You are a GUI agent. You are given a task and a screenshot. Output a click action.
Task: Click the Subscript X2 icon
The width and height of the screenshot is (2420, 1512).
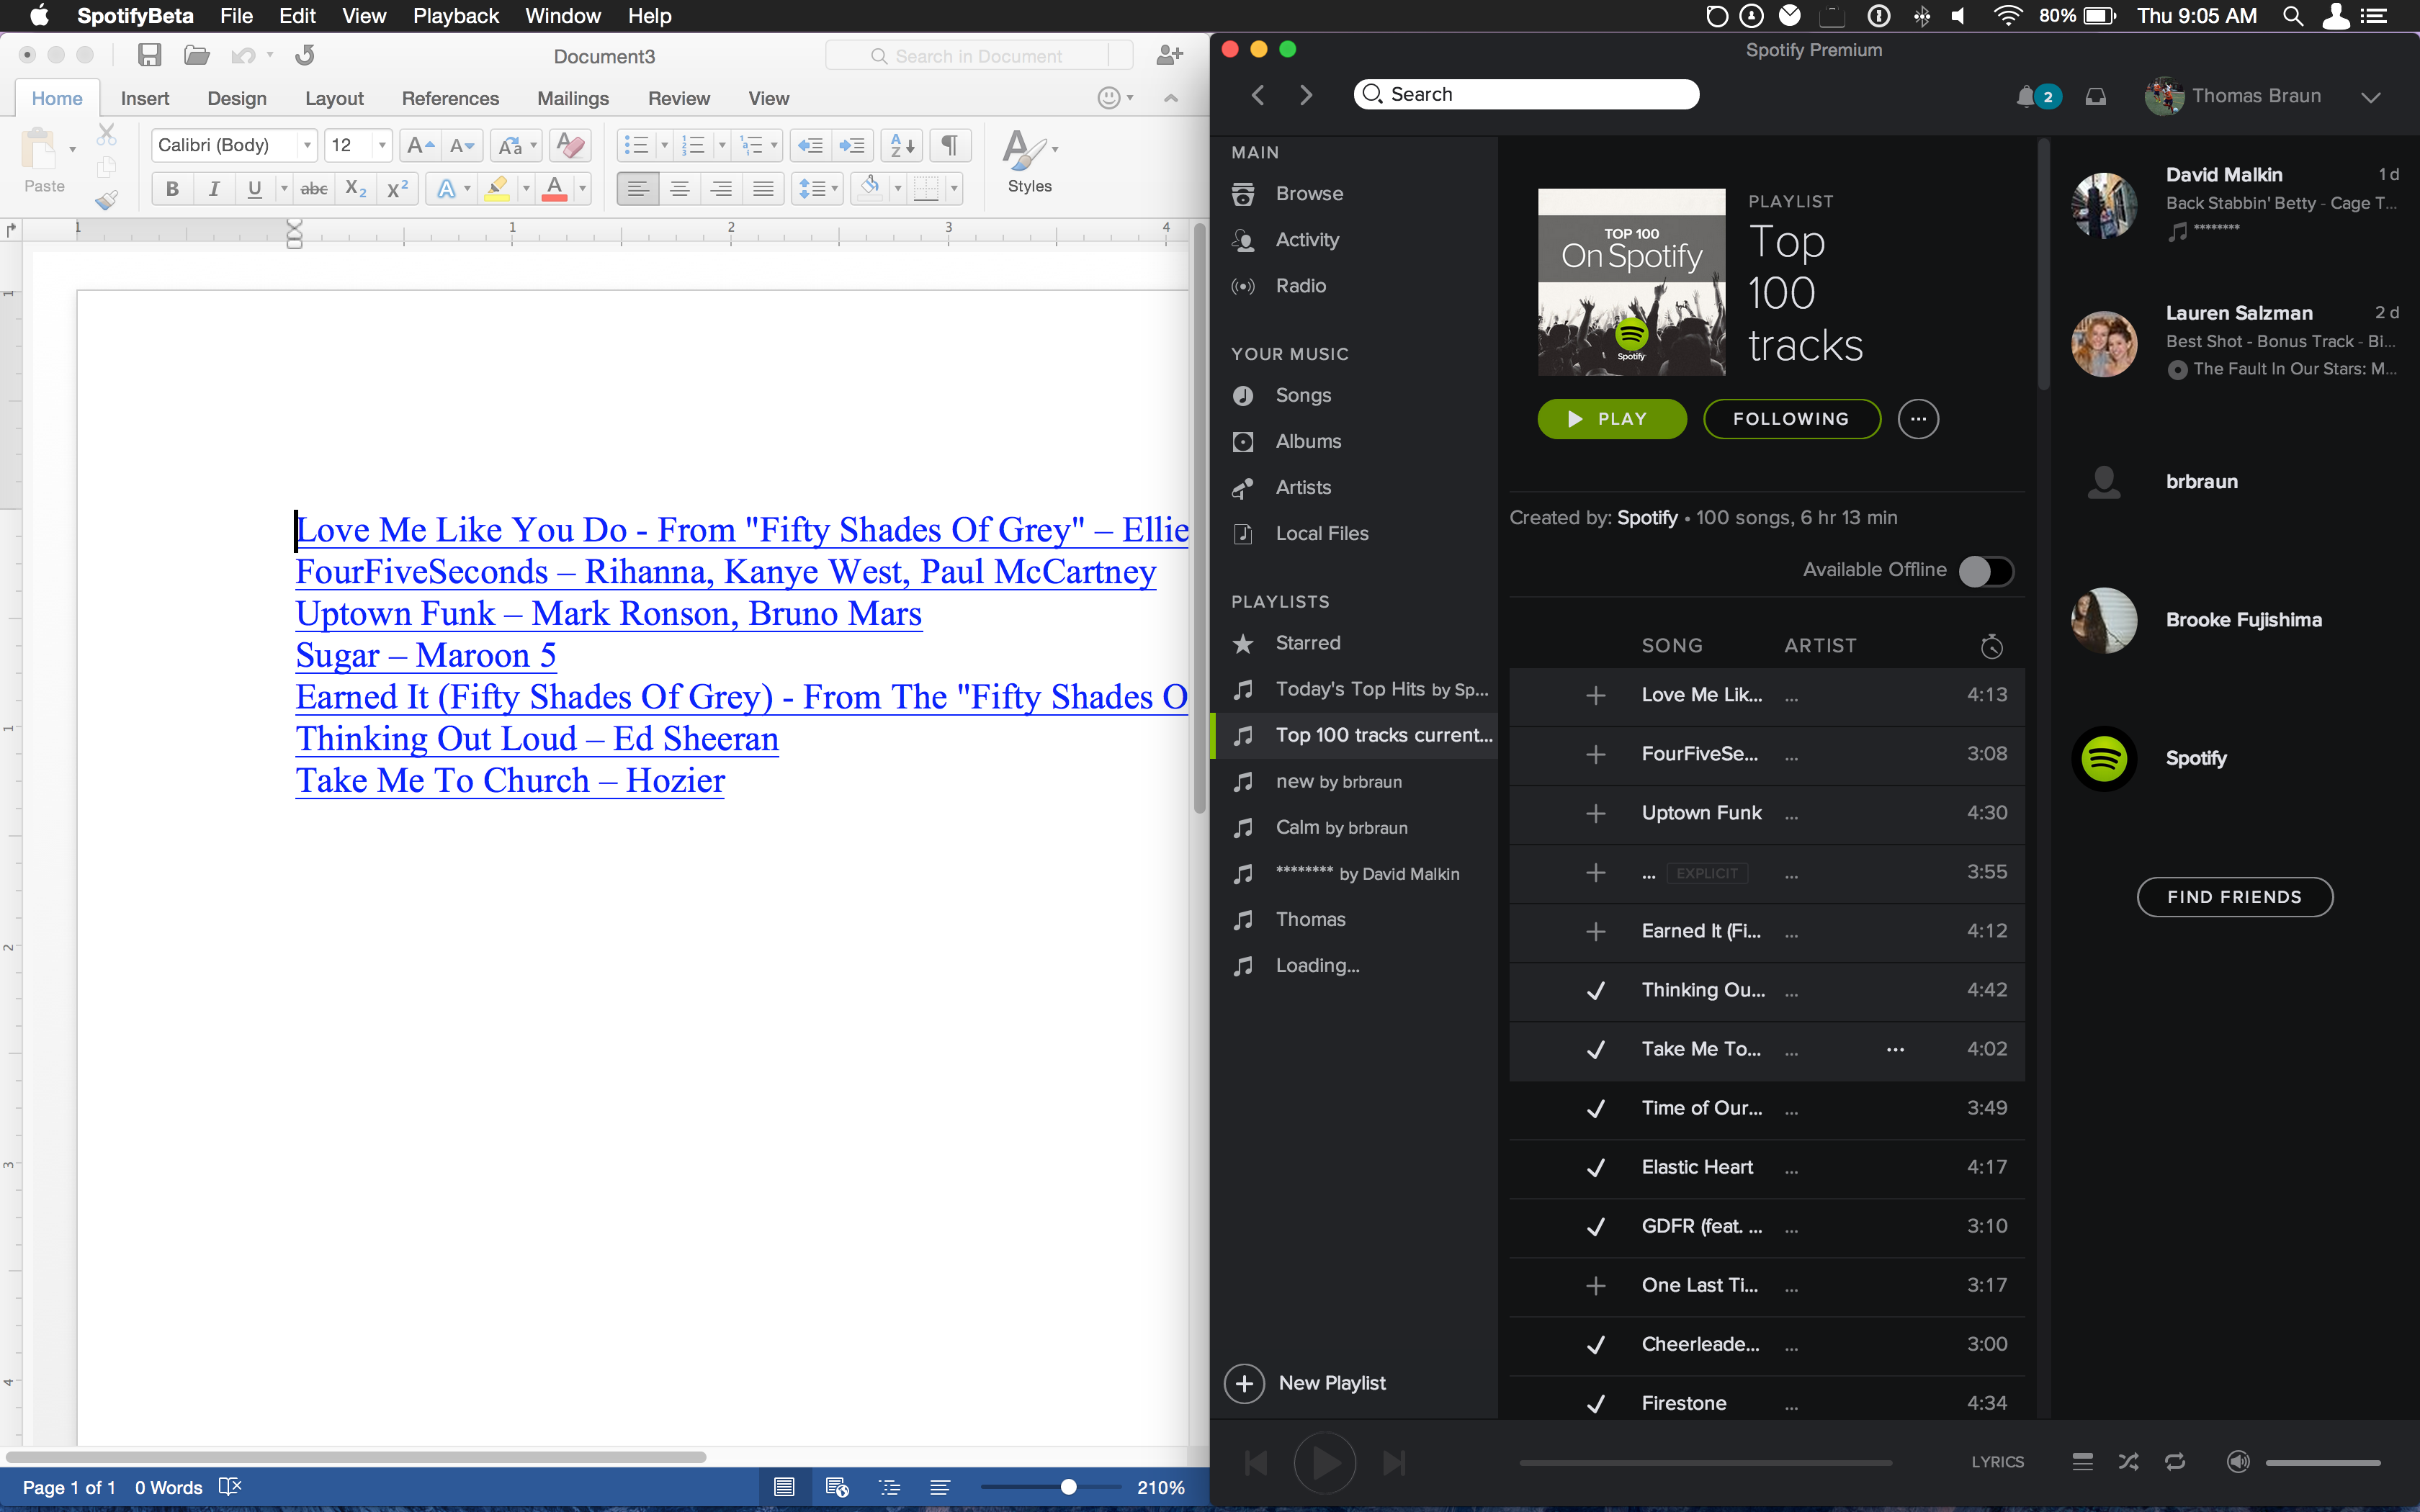click(355, 188)
